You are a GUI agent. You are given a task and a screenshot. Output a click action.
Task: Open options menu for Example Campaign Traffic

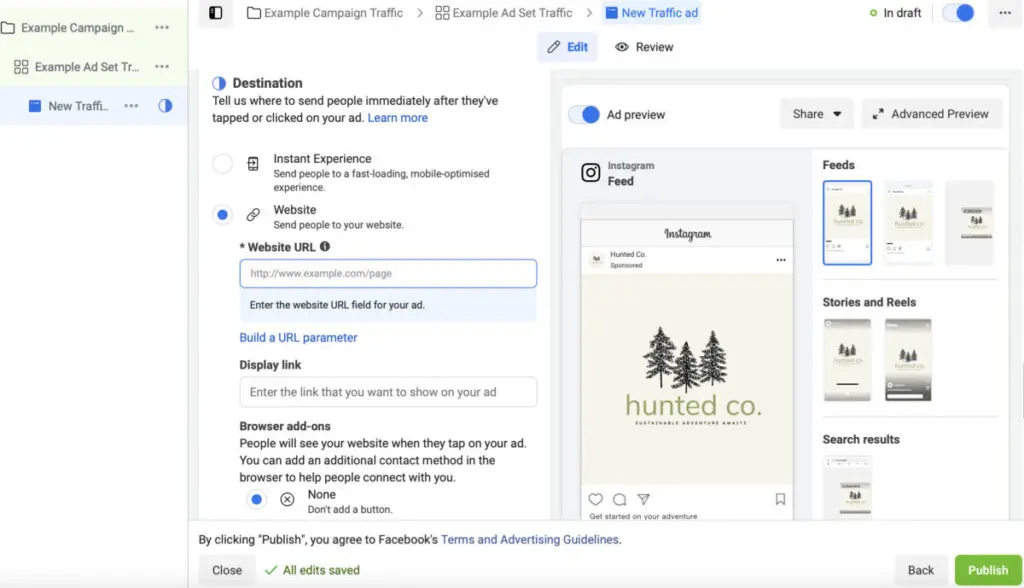click(162, 28)
